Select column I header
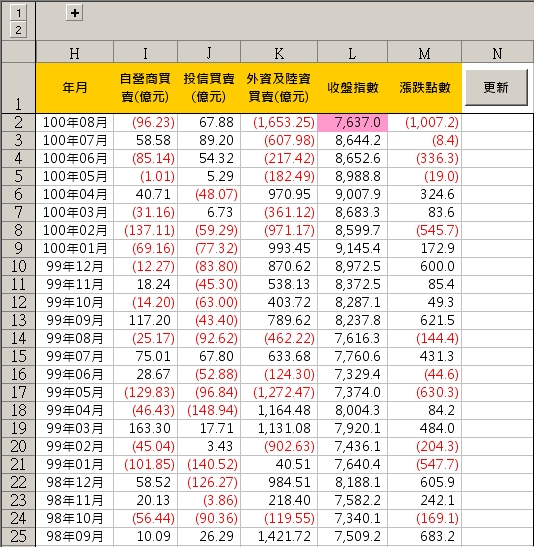The image size is (534, 547). [145, 52]
